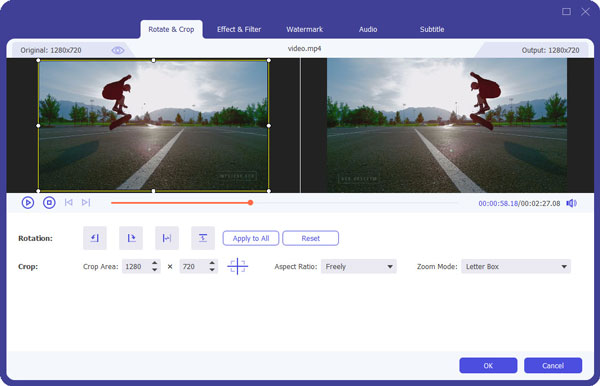Click the video.mp4 file name
Image resolution: width=600 pixels, height=386 pixels.
pyautogui.click(x=305, y=49)
